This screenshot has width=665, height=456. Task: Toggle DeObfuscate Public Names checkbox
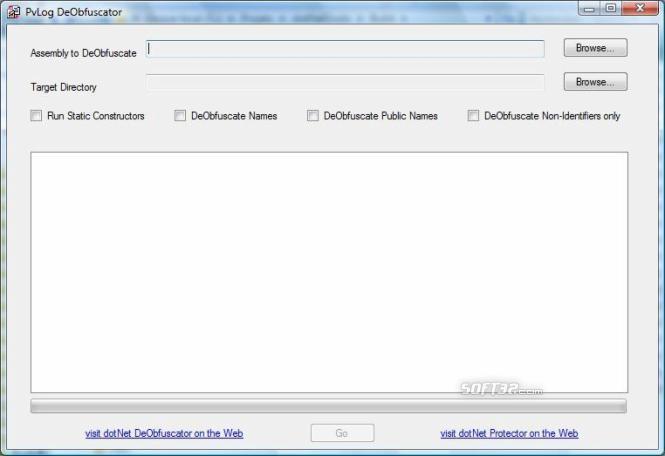[x=313, y=115]
